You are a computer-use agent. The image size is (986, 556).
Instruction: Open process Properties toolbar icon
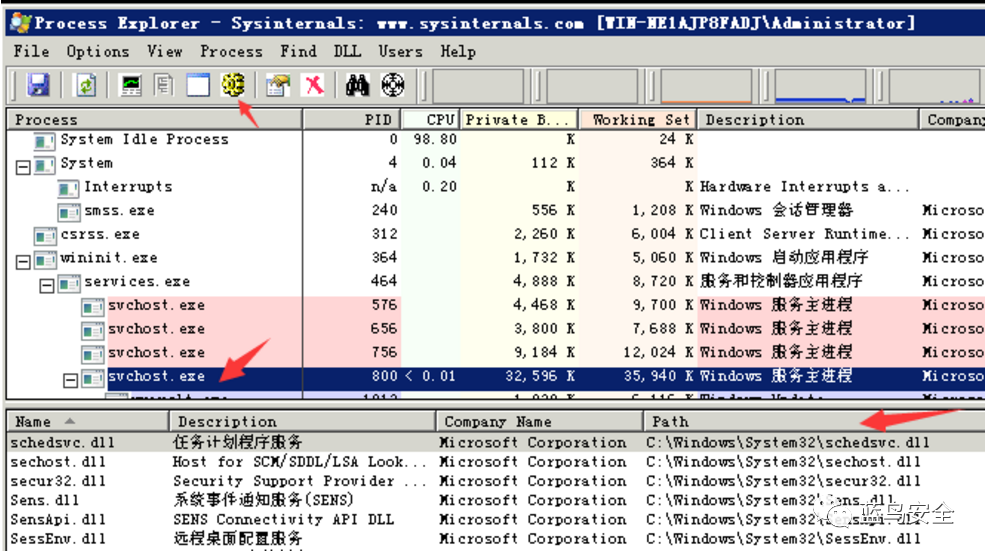pos(278,86)
